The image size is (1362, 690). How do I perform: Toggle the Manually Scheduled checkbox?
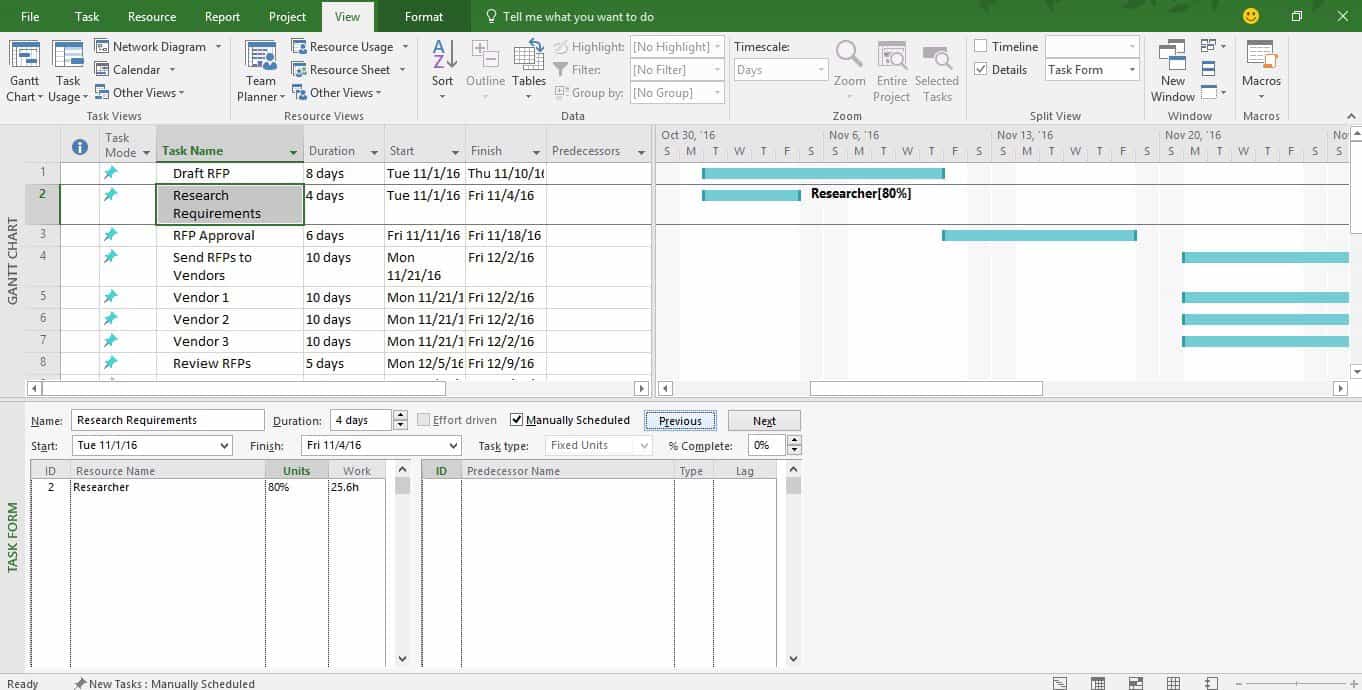[x=517, y=420]
